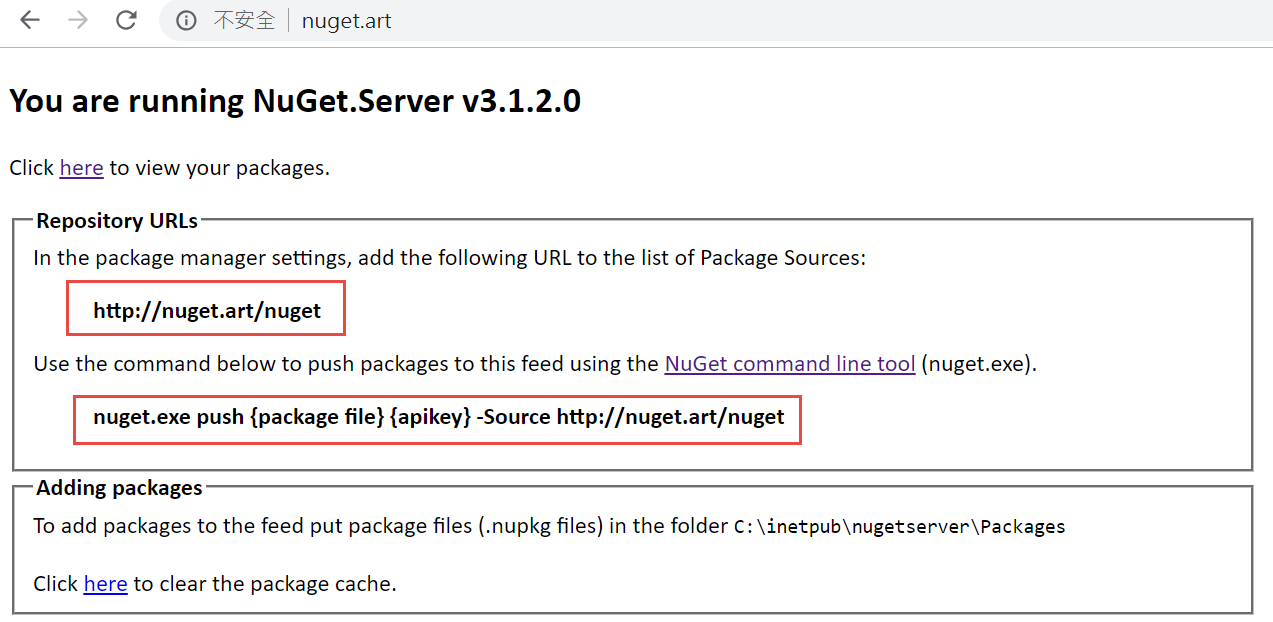Click 'here' to clear the package cache
The height and width of the screenshot is (622, 1273).
(106, 584)
